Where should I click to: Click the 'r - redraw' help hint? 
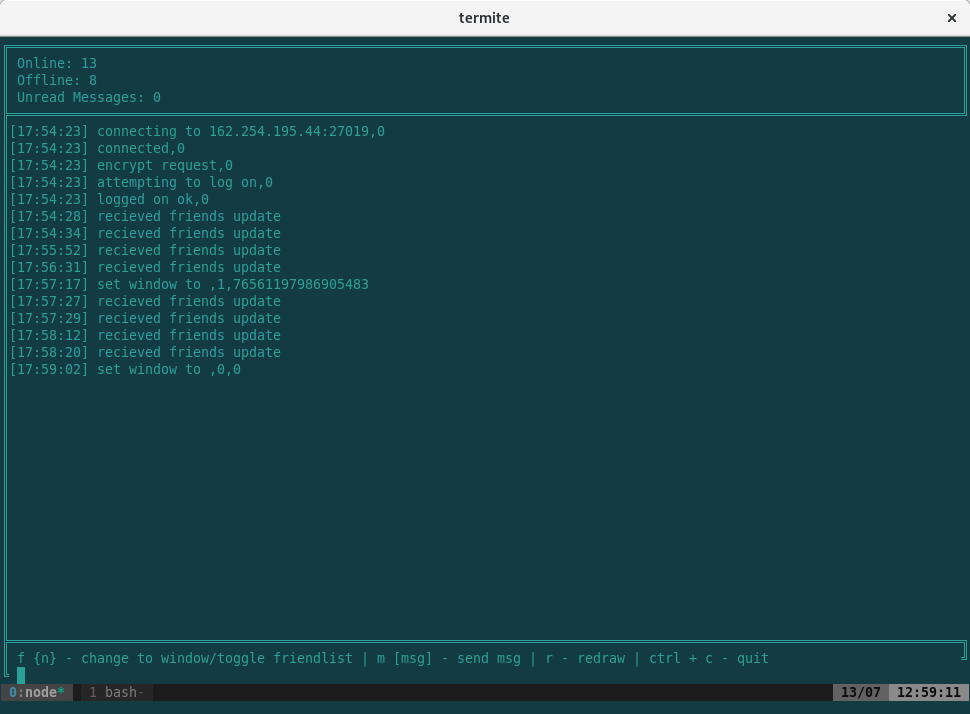(x=585, y=658)
